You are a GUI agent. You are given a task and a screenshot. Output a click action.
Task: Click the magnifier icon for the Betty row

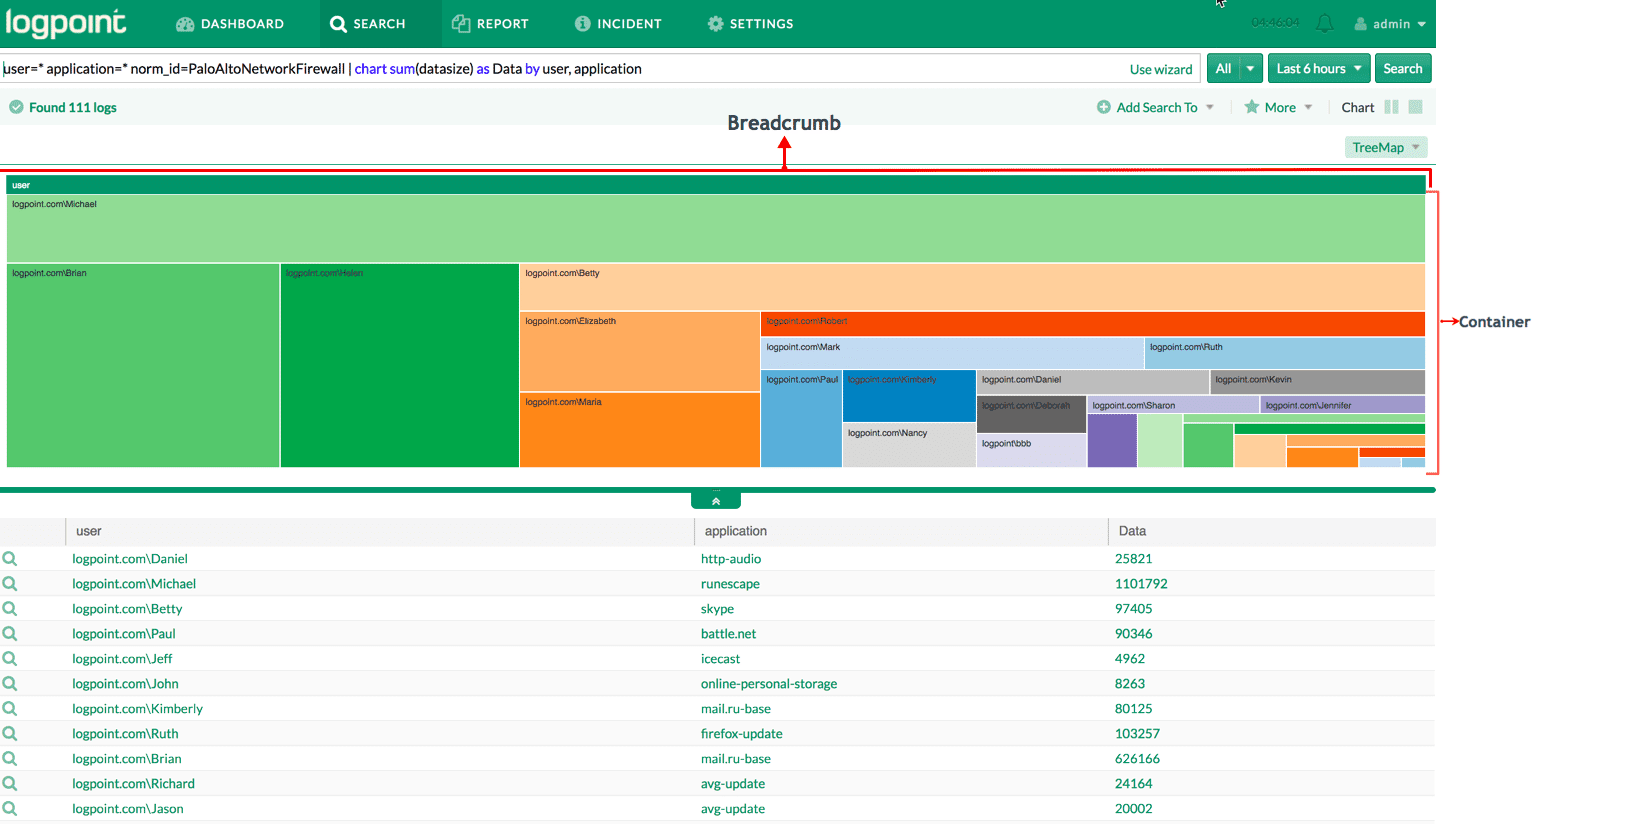[x=10, y=609]
